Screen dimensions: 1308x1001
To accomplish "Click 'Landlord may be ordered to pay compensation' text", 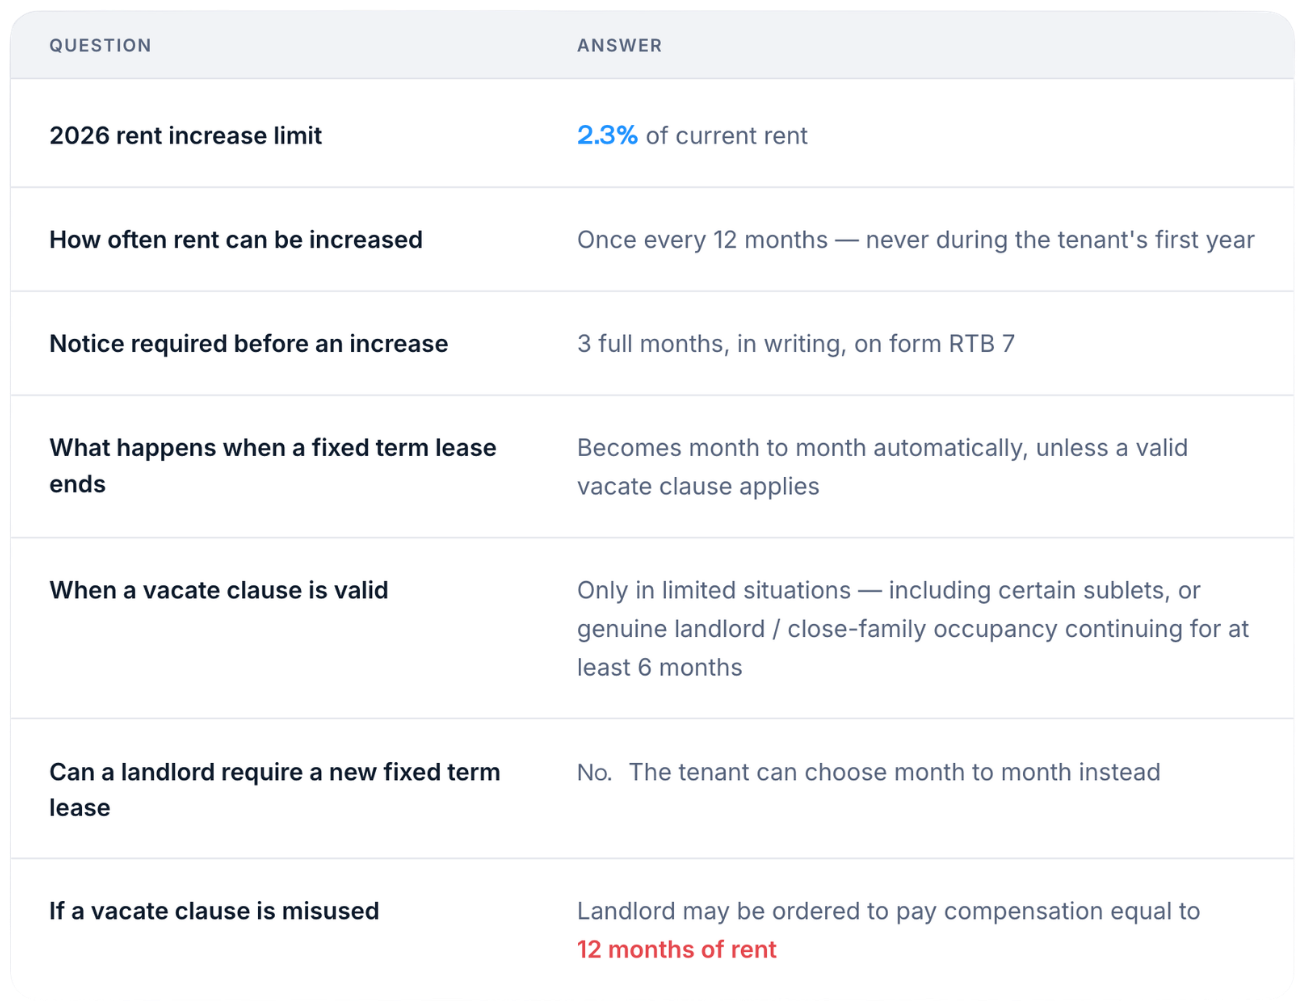I will coord(888,911).
